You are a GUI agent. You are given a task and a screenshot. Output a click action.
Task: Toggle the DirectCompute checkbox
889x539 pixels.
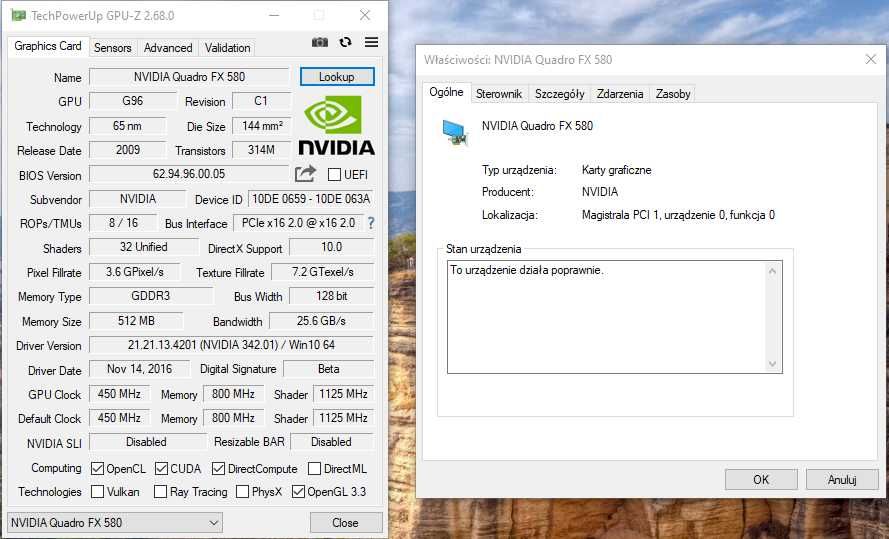pos(218,469)
